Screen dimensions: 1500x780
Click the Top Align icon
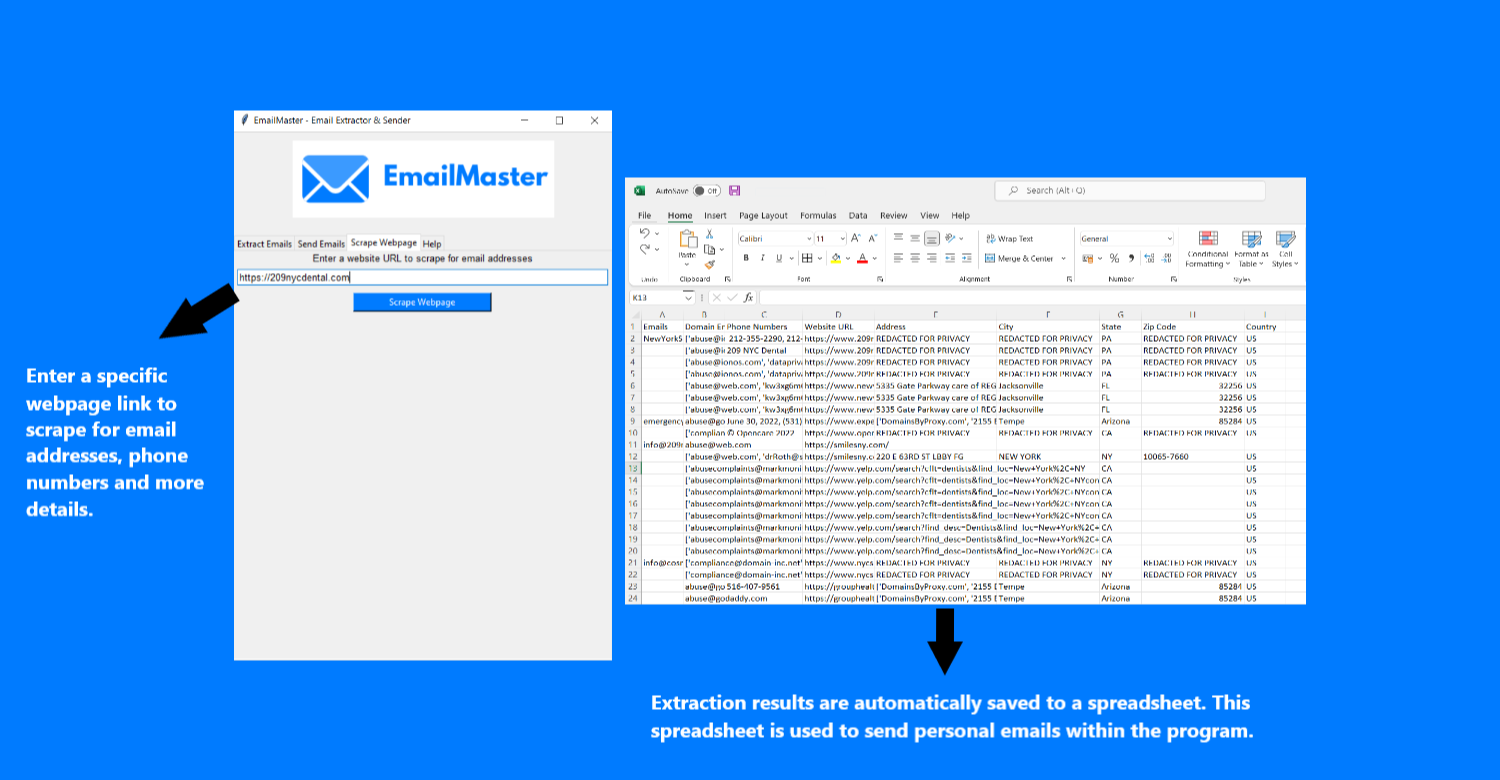point(898,238)
